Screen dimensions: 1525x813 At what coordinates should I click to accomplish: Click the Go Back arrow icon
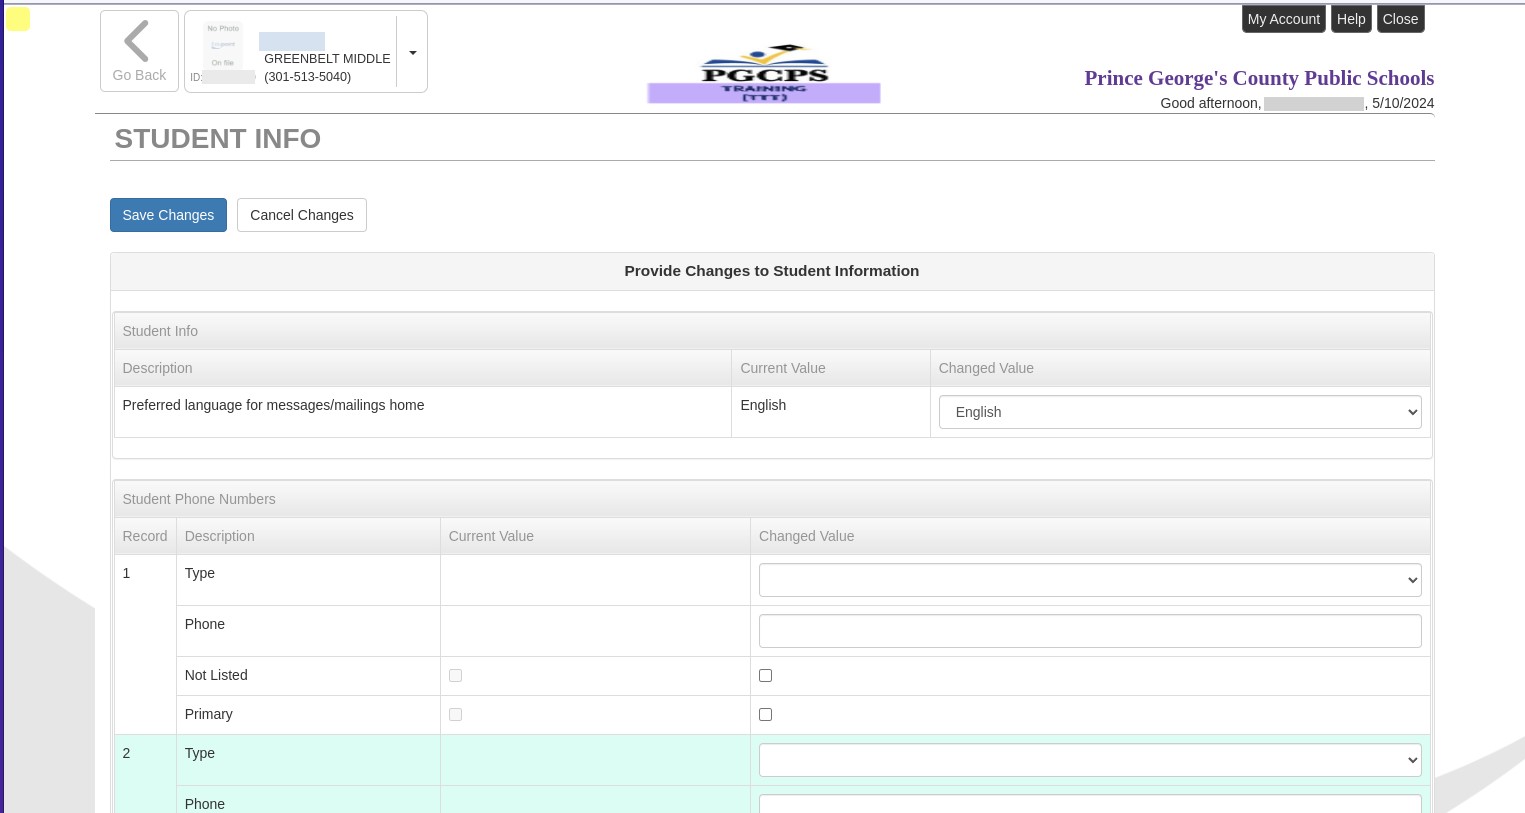pos(137,42)
